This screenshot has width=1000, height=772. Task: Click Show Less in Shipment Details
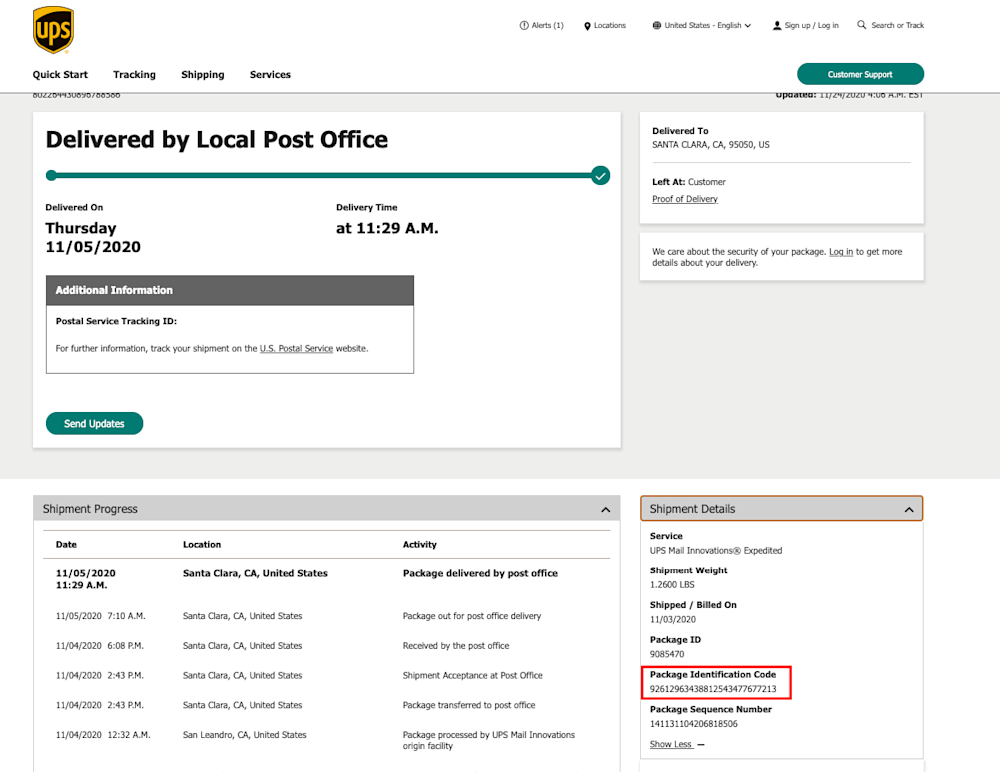pyautogui.click(x=671, y=745)
